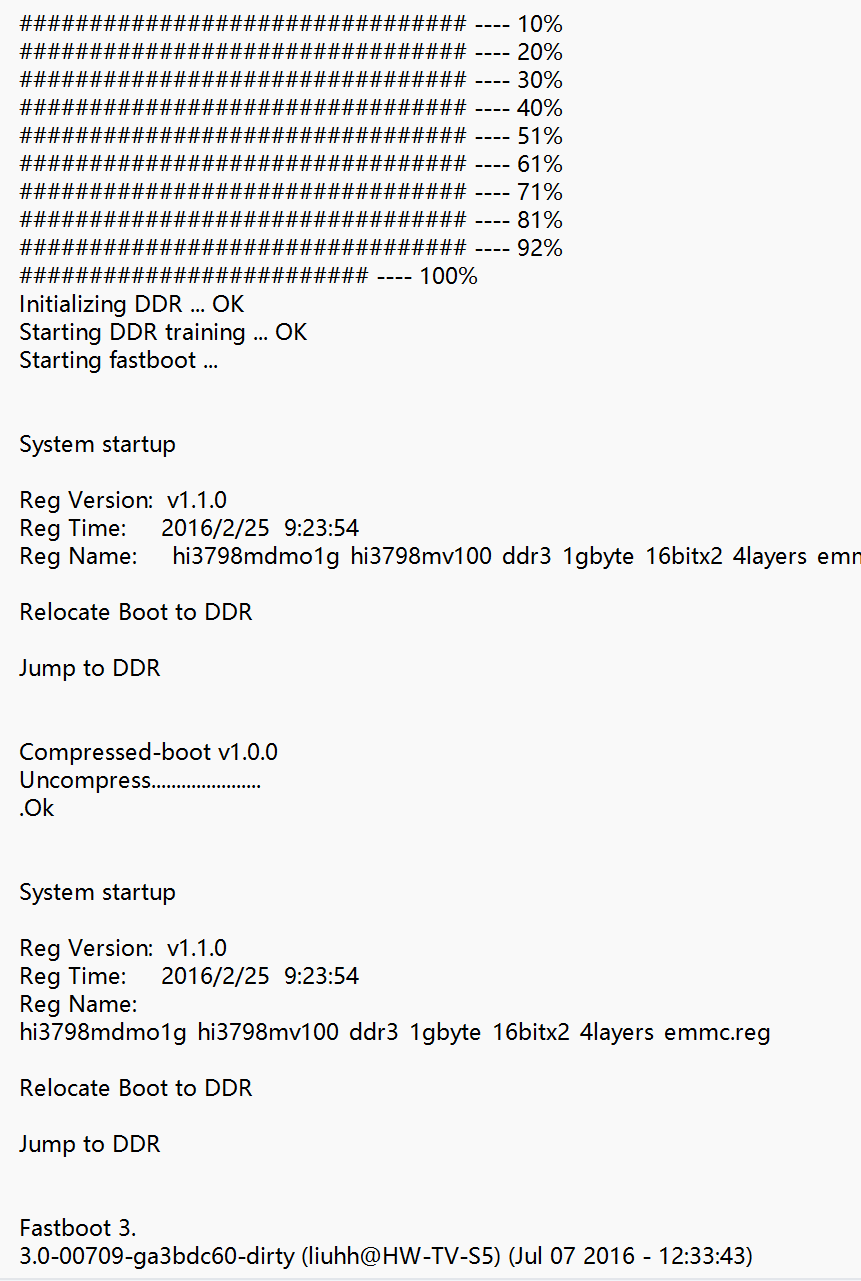Click the first Reg Name line with hi3798mdmo1g
Image resolution: width=861 pixels, height=1281 pixels.
(x=440, y=556)
